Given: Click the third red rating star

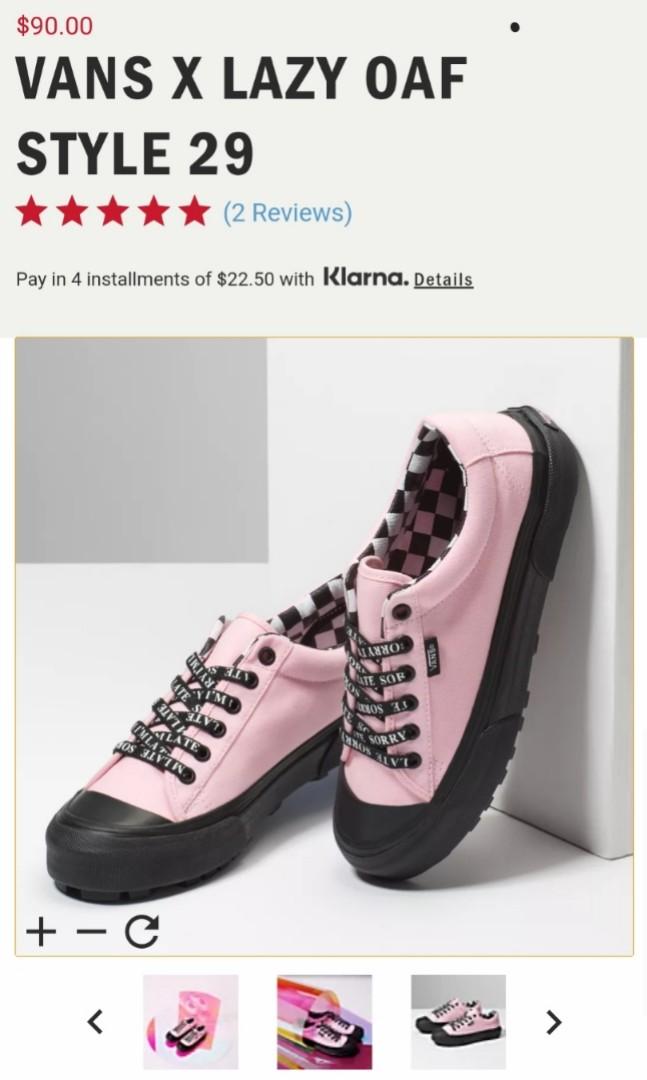Looking at the screenshot, I should [112, 211].
